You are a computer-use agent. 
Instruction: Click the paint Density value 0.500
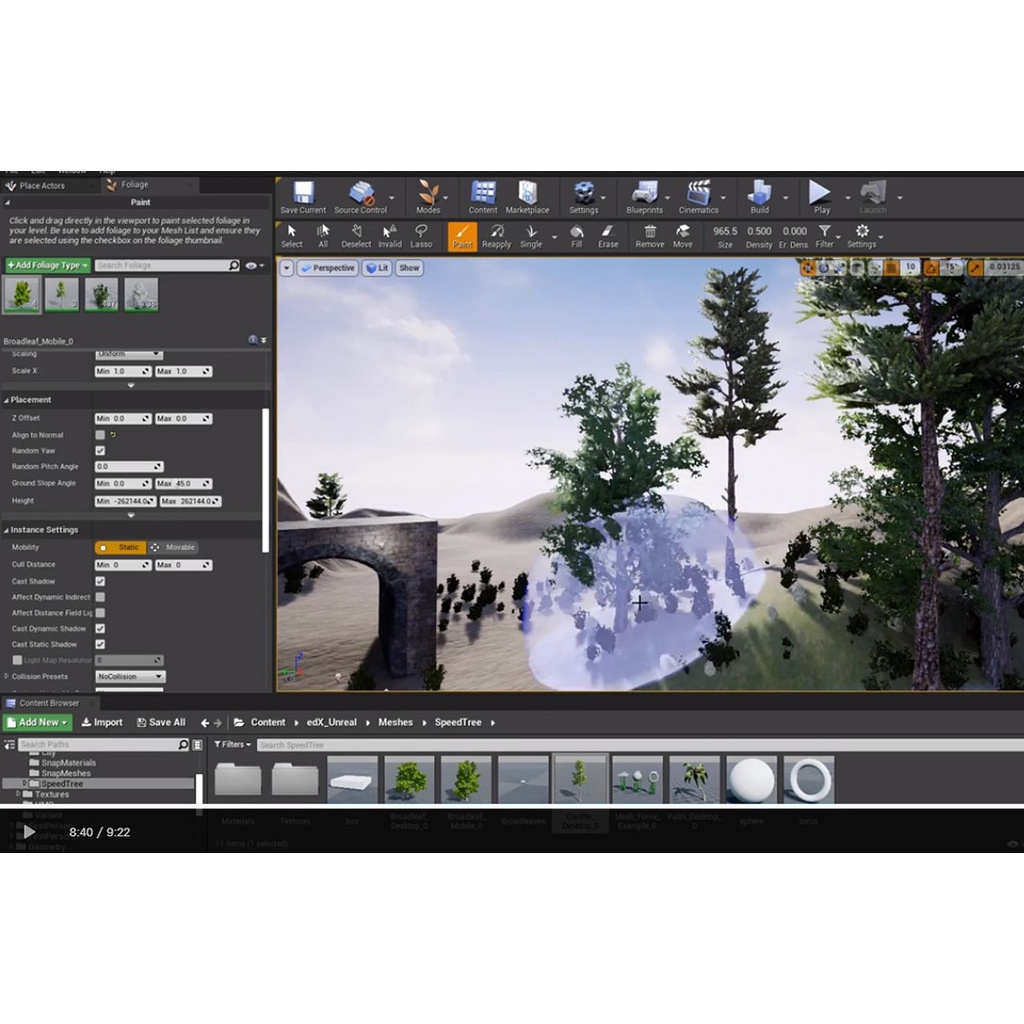759,231
